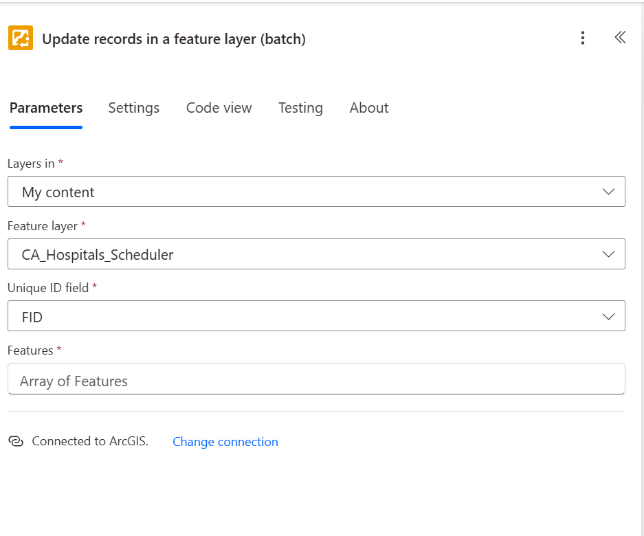Open the three-dot more options menu
The image size is (644, 536).
tap(582, 38)
